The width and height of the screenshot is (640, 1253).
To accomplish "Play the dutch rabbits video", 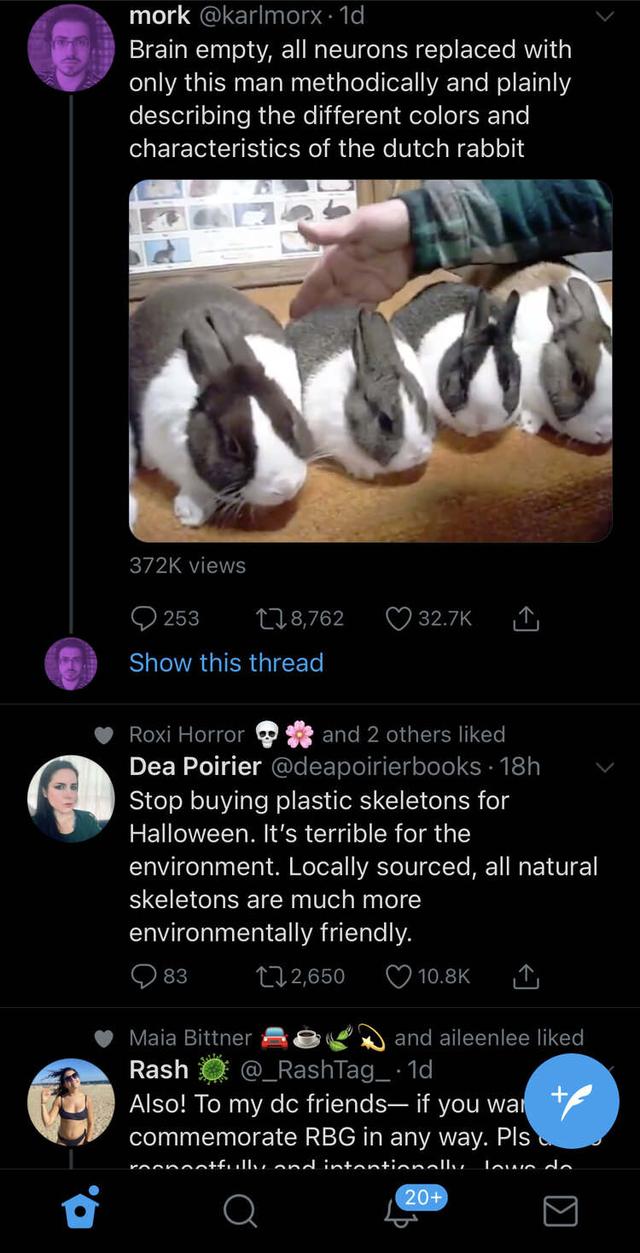I will [x=370, y=361].
